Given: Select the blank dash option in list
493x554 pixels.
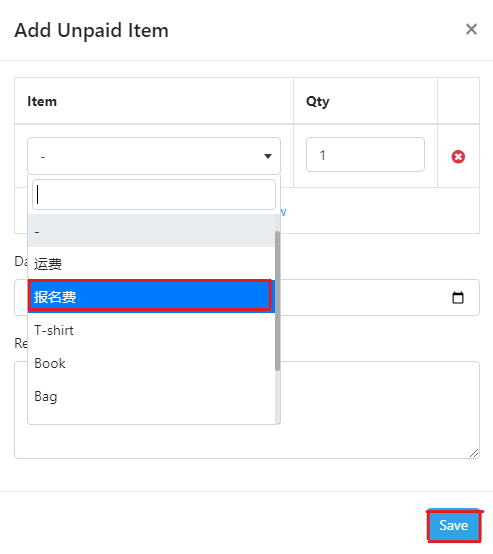Looking at the screenshot, I should click(x=151, y=231).
